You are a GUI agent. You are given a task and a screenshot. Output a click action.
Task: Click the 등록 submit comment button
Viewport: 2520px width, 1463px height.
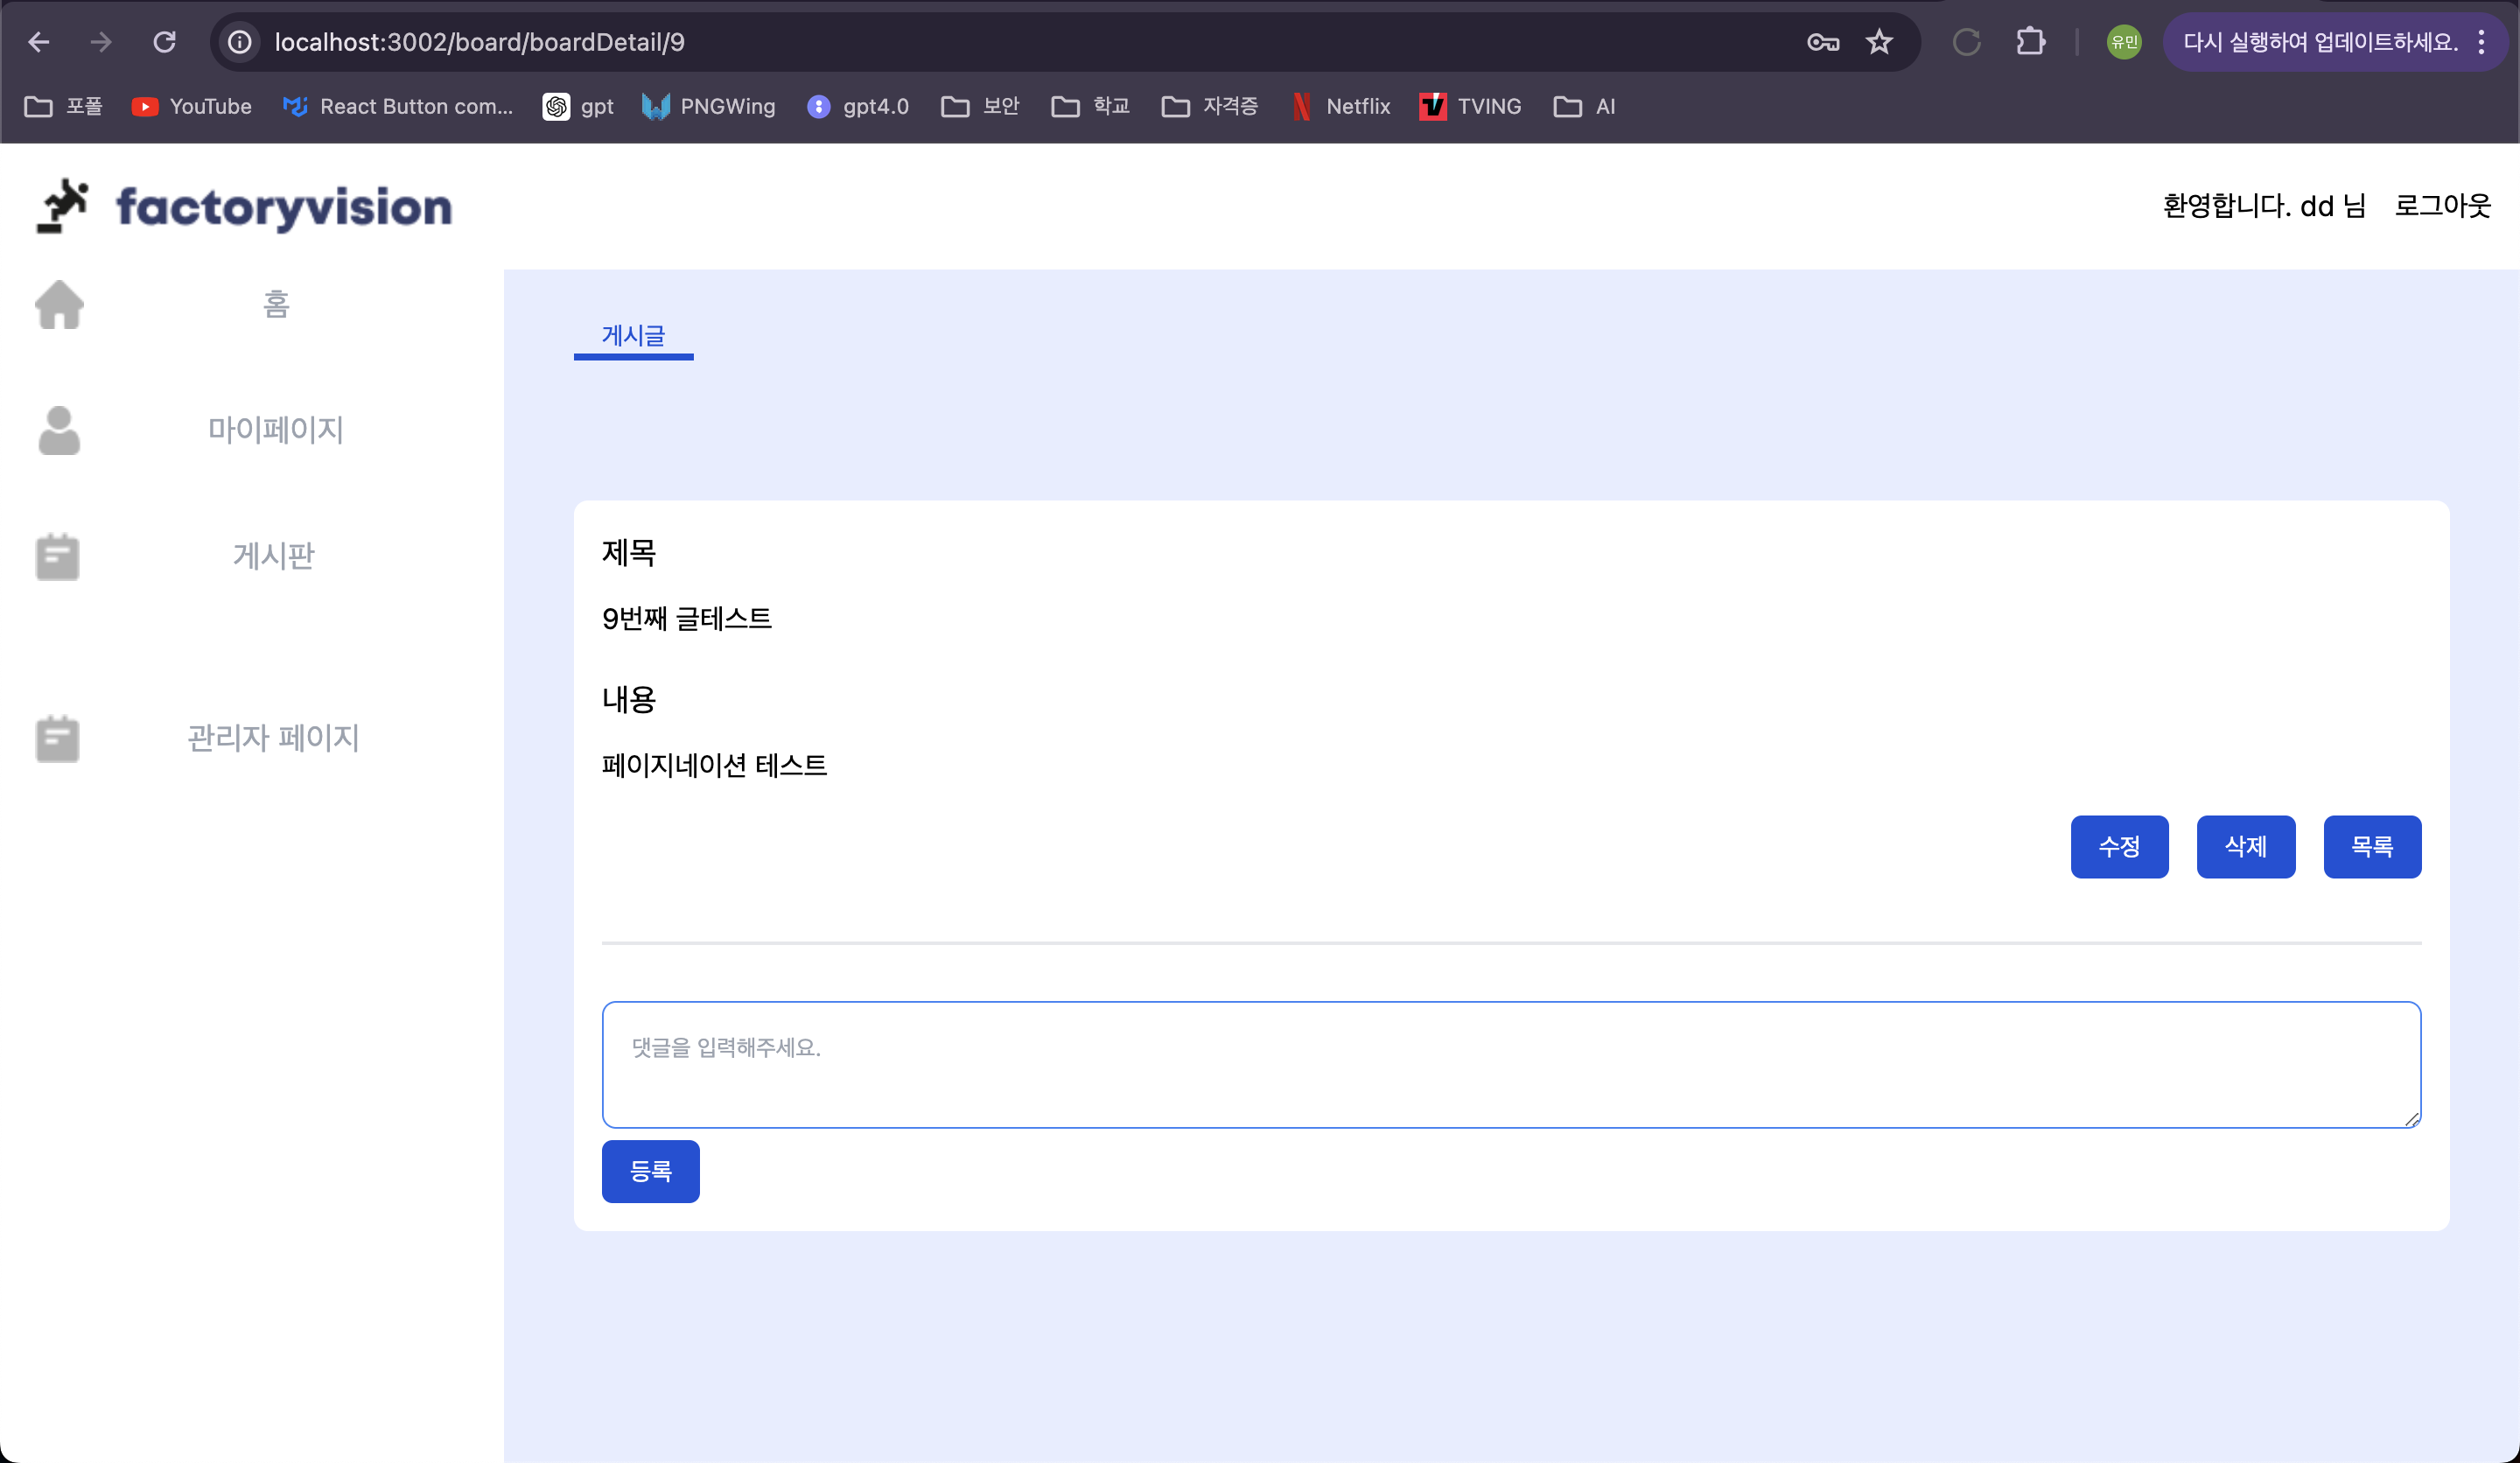click(651, 1171)
